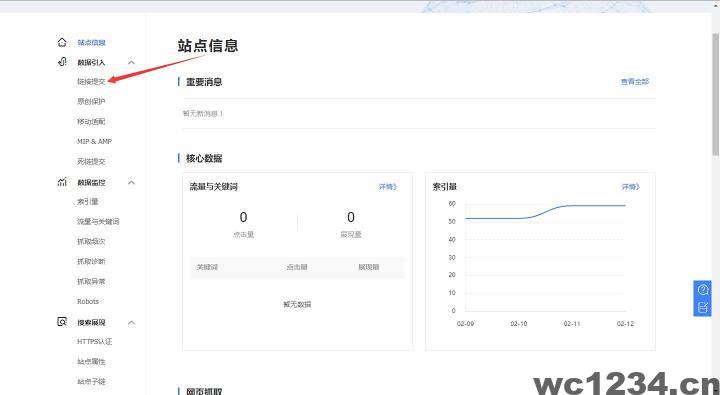720x395 pixels.
Task: Collapse the 数据监控 menu section
Action: pyautogui.click(x=131, y=182)
